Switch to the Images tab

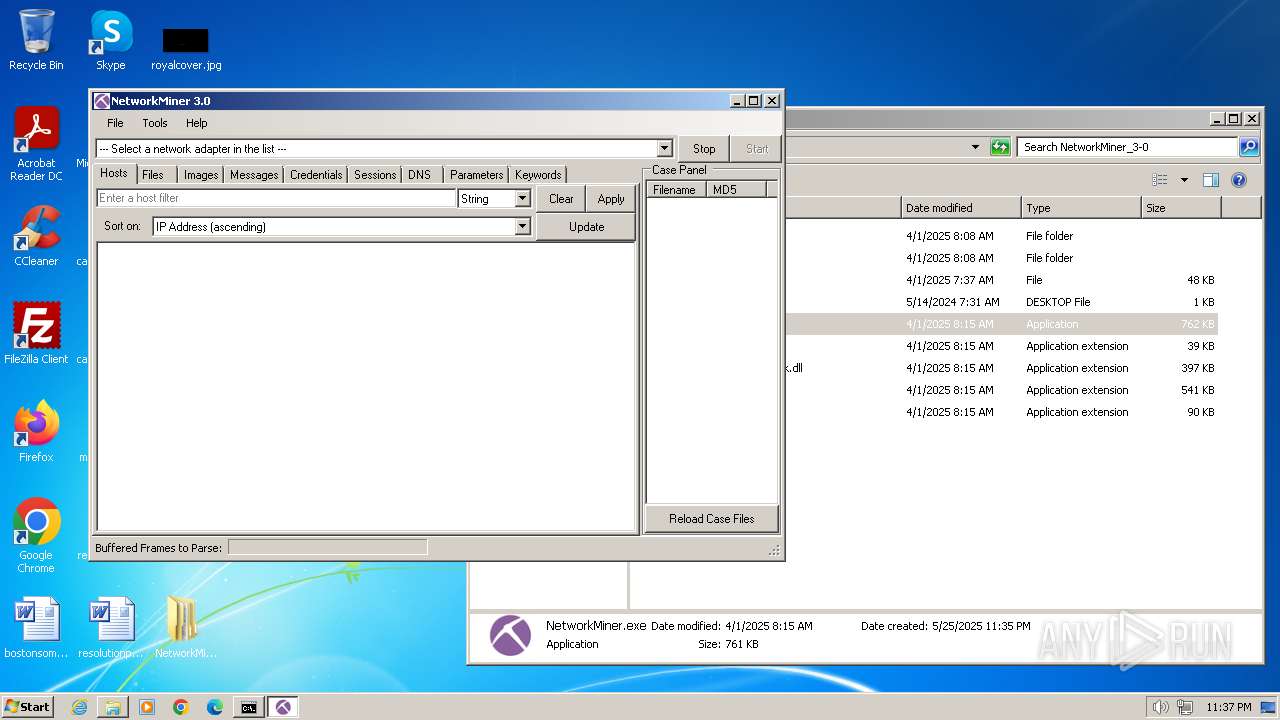(201, 174)
